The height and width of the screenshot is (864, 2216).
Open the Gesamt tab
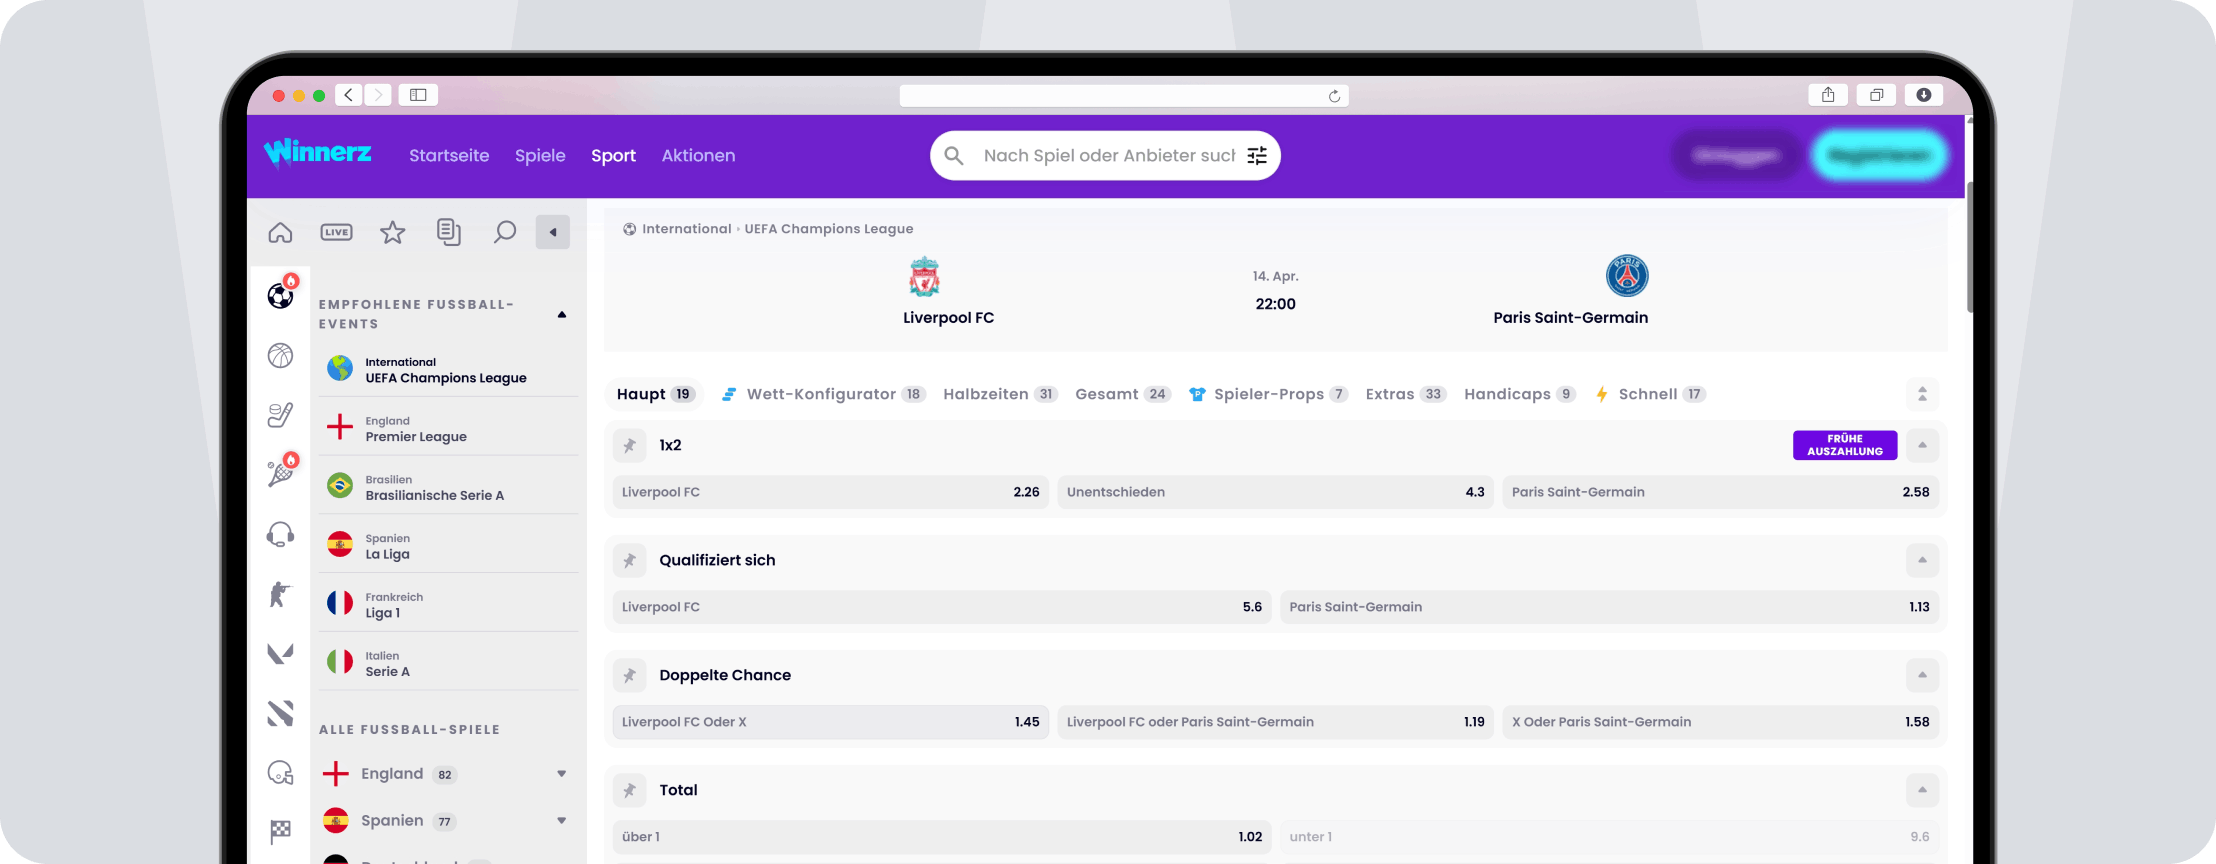(x=1122, y=394)
